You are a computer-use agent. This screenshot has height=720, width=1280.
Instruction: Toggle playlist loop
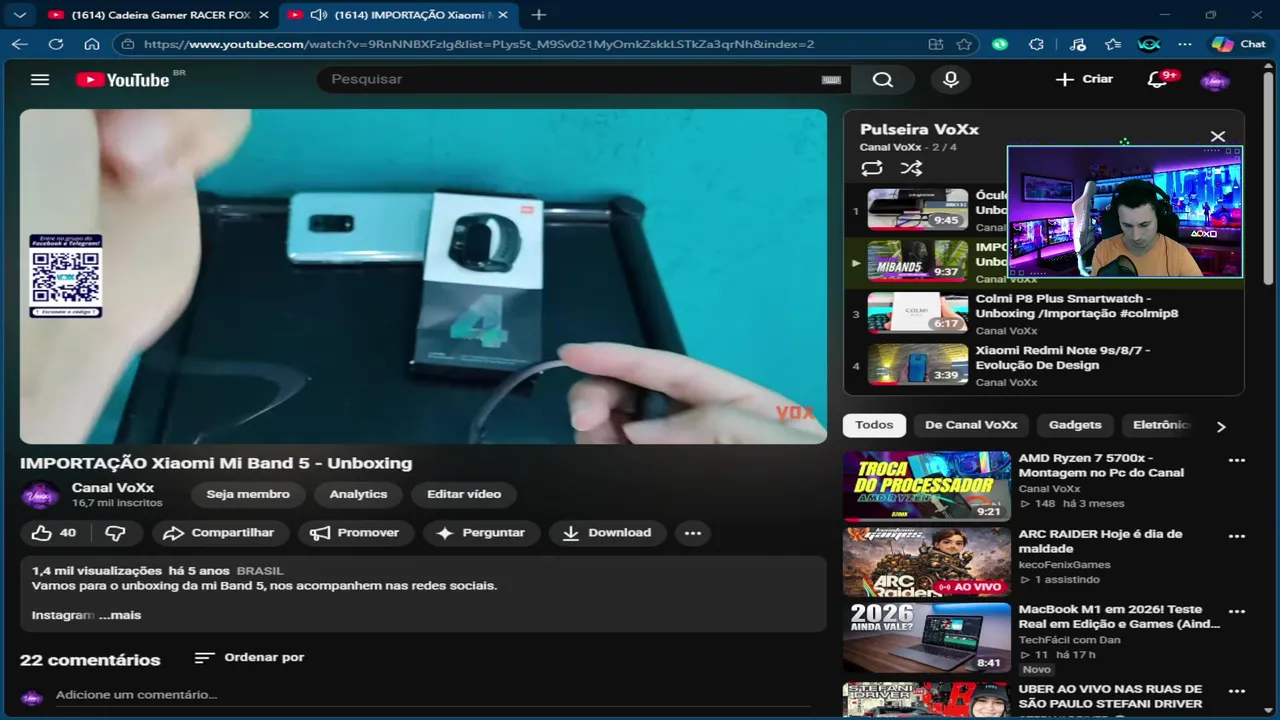[x=872, y=168]
